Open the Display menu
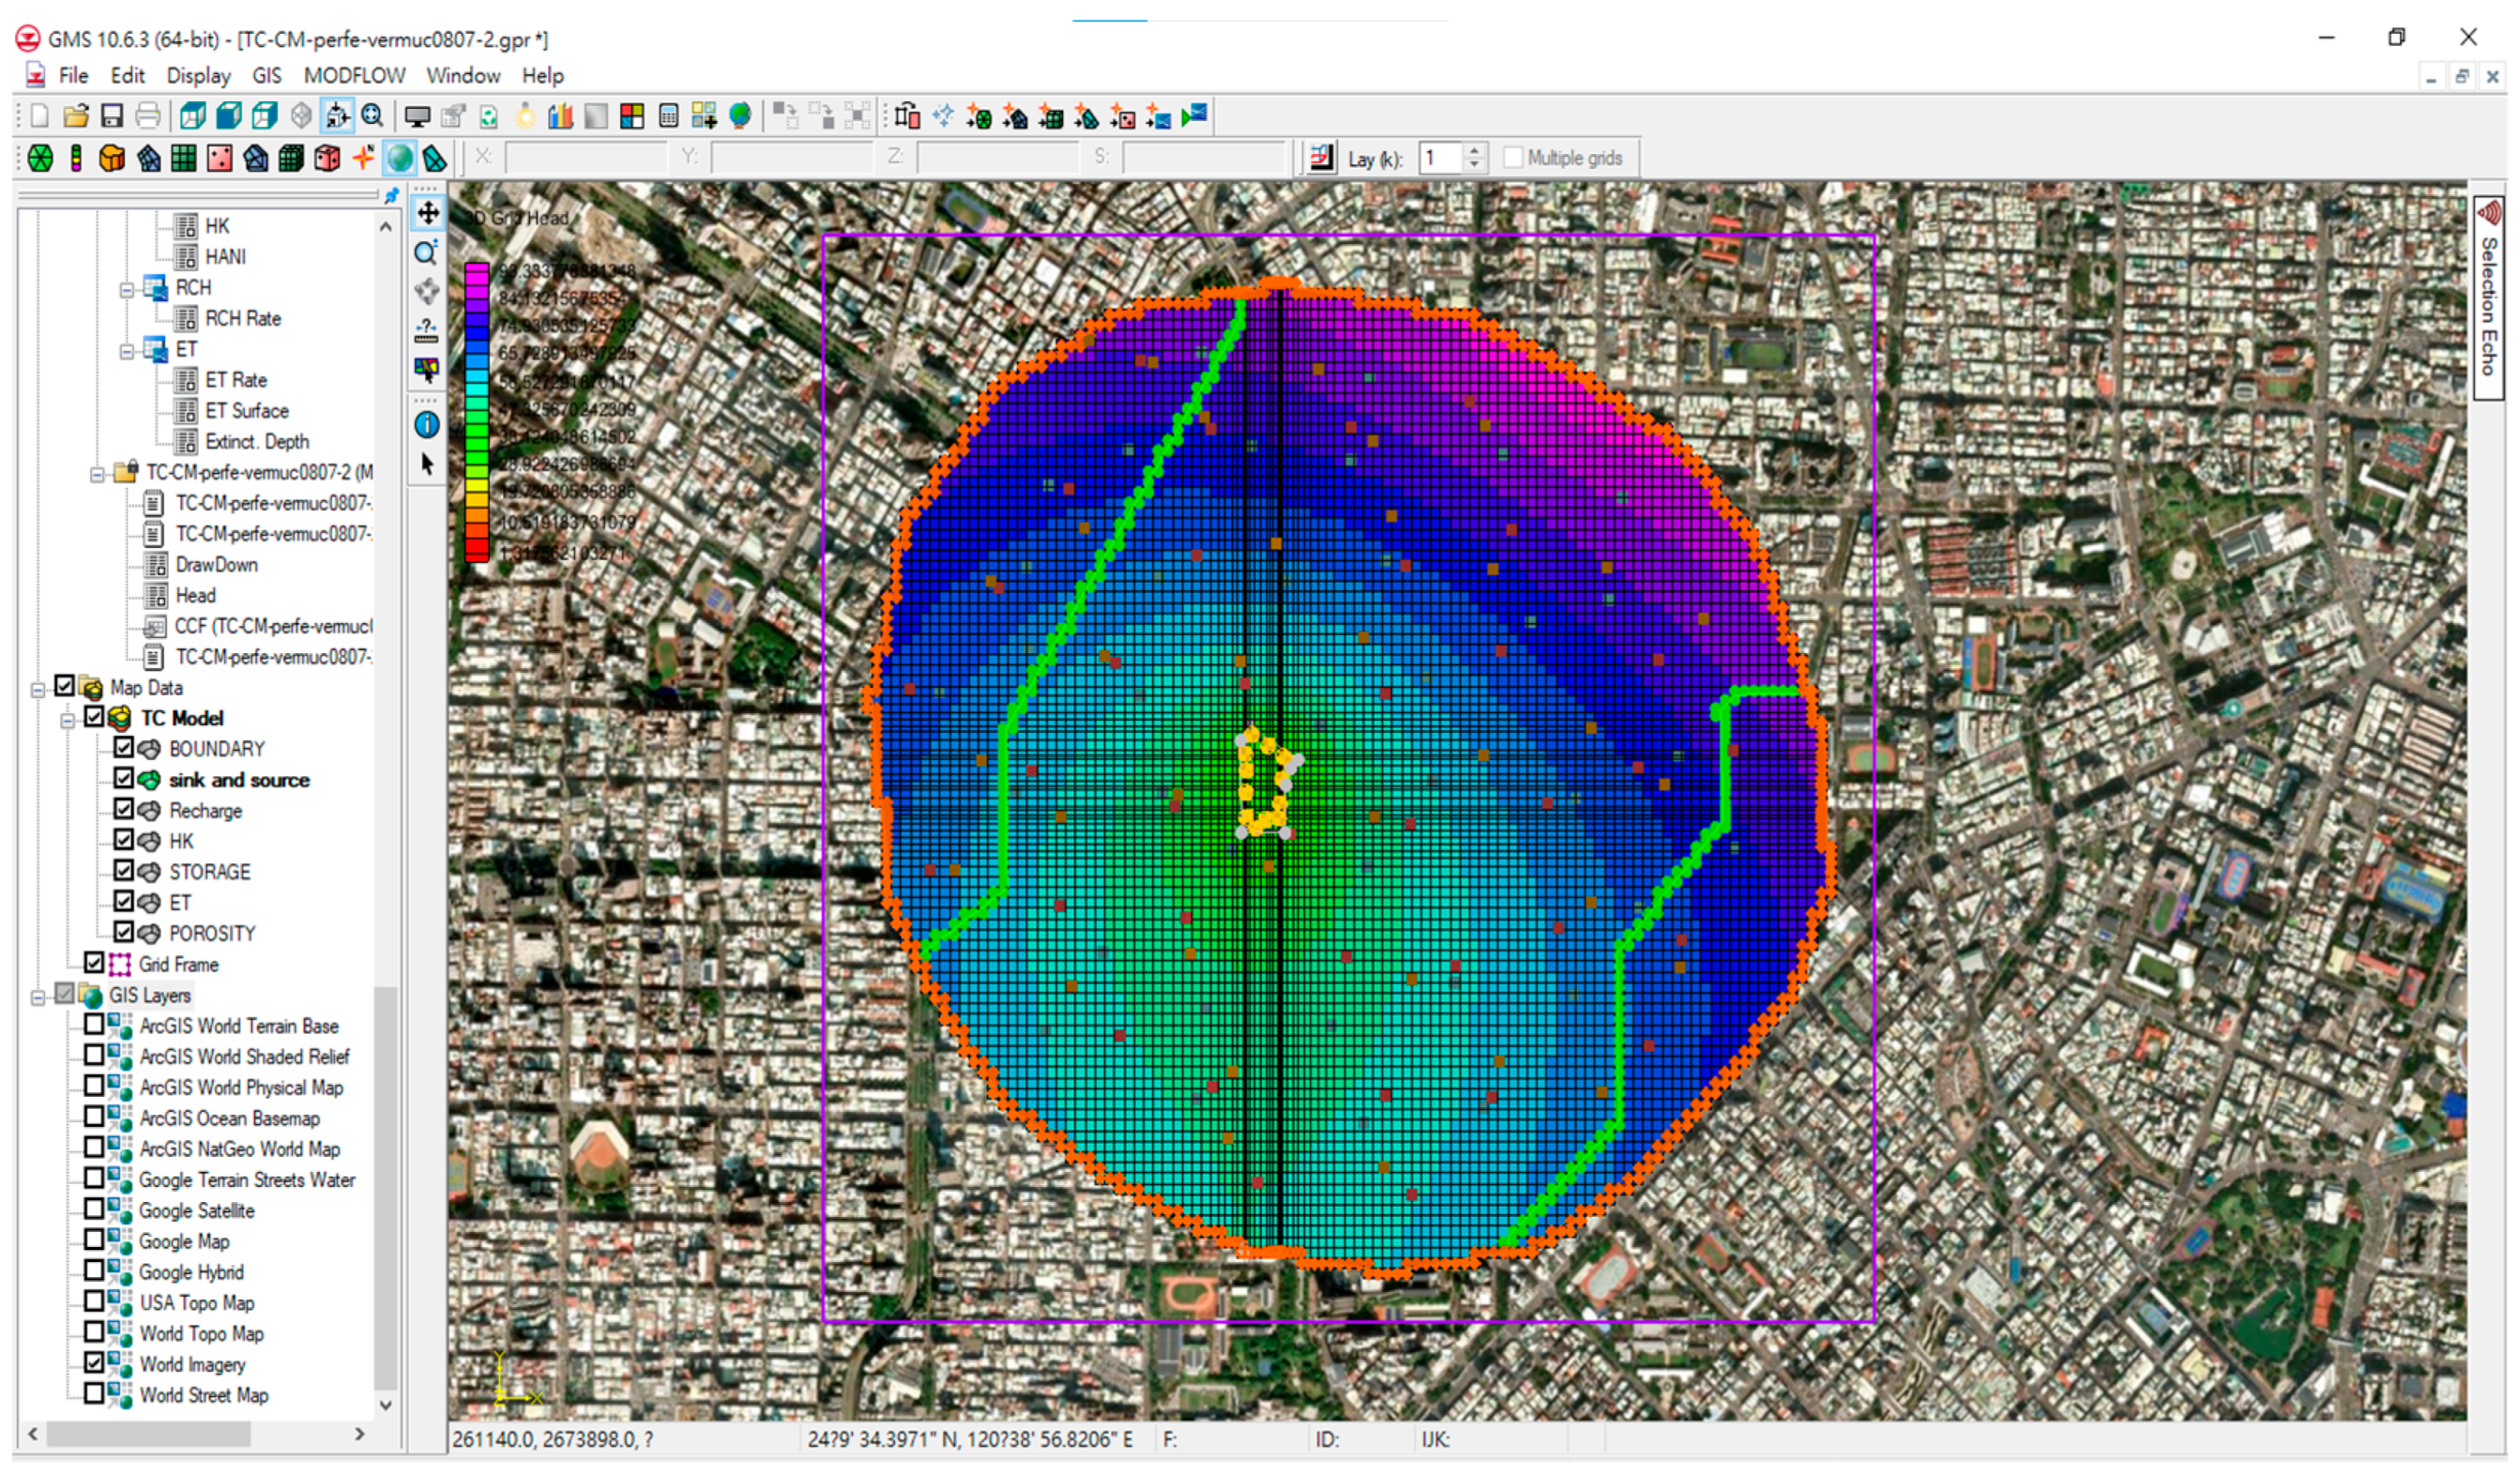Image resolution: width=2520 pixels, height=1476 pixels. (198, 76)
